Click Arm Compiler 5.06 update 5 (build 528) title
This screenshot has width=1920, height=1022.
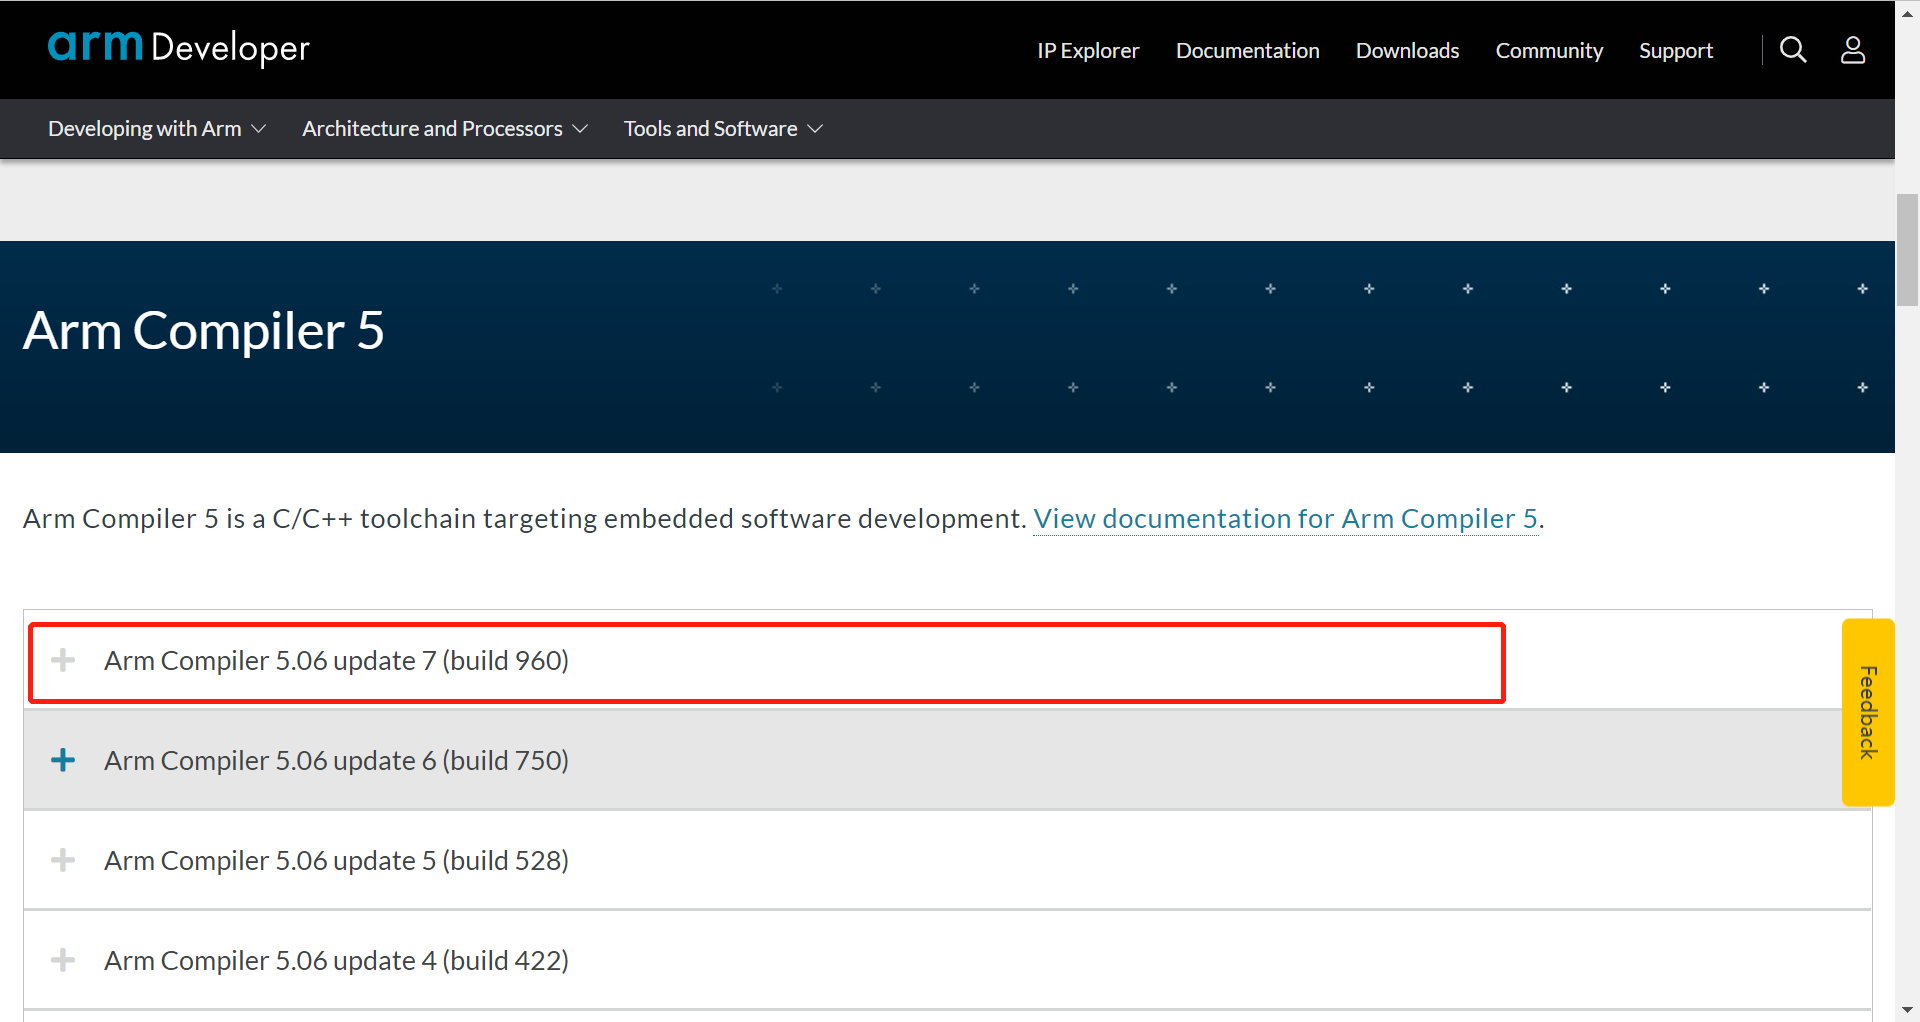point(336,860)
